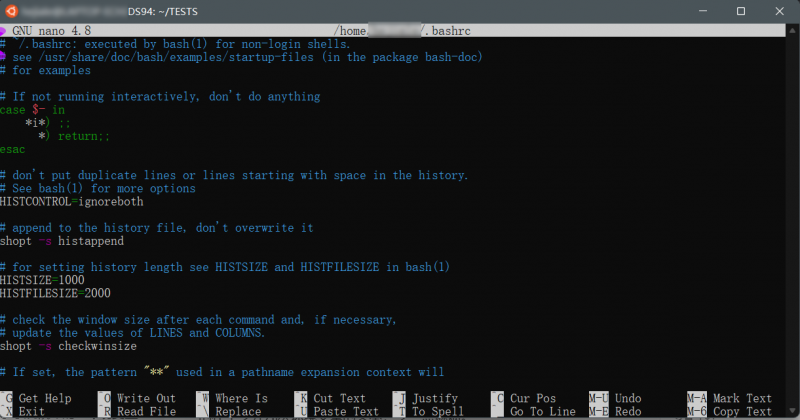Click the Go To Line shortcut
The image size is (800, 420).
click(544, 411)
